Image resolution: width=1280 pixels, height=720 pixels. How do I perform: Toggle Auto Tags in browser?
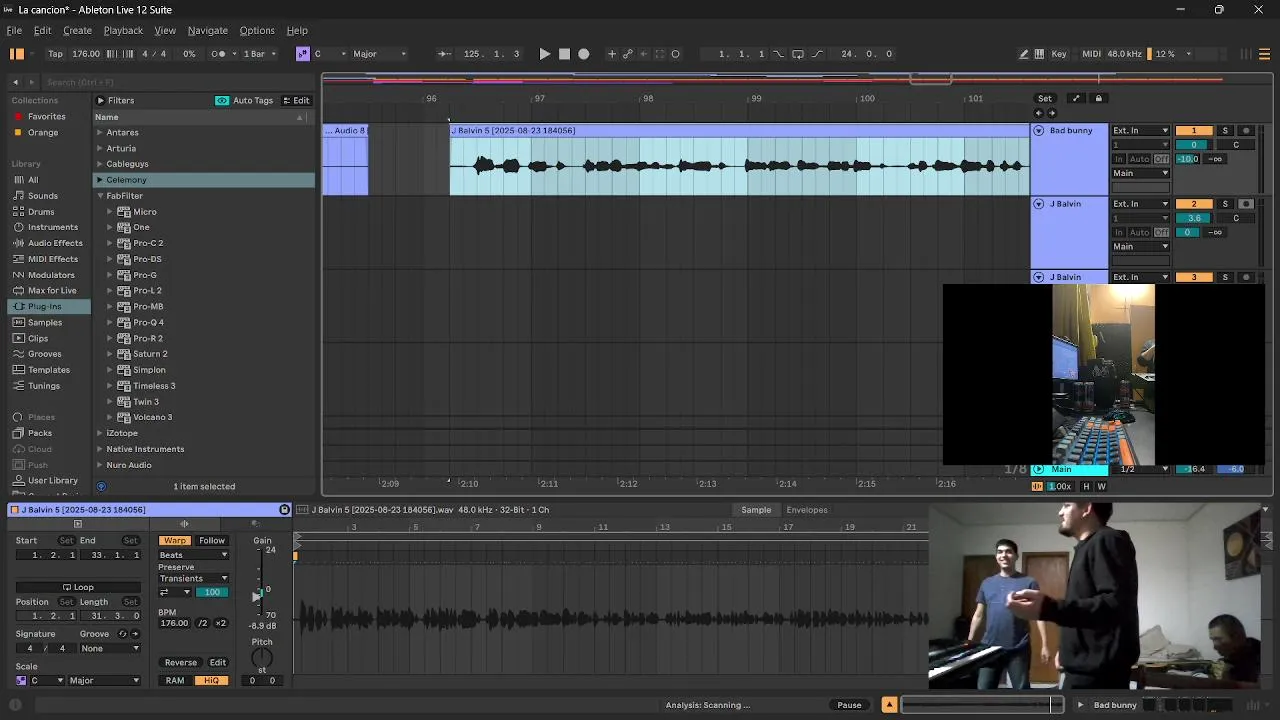pyautogui.click(x=244, y=100)
